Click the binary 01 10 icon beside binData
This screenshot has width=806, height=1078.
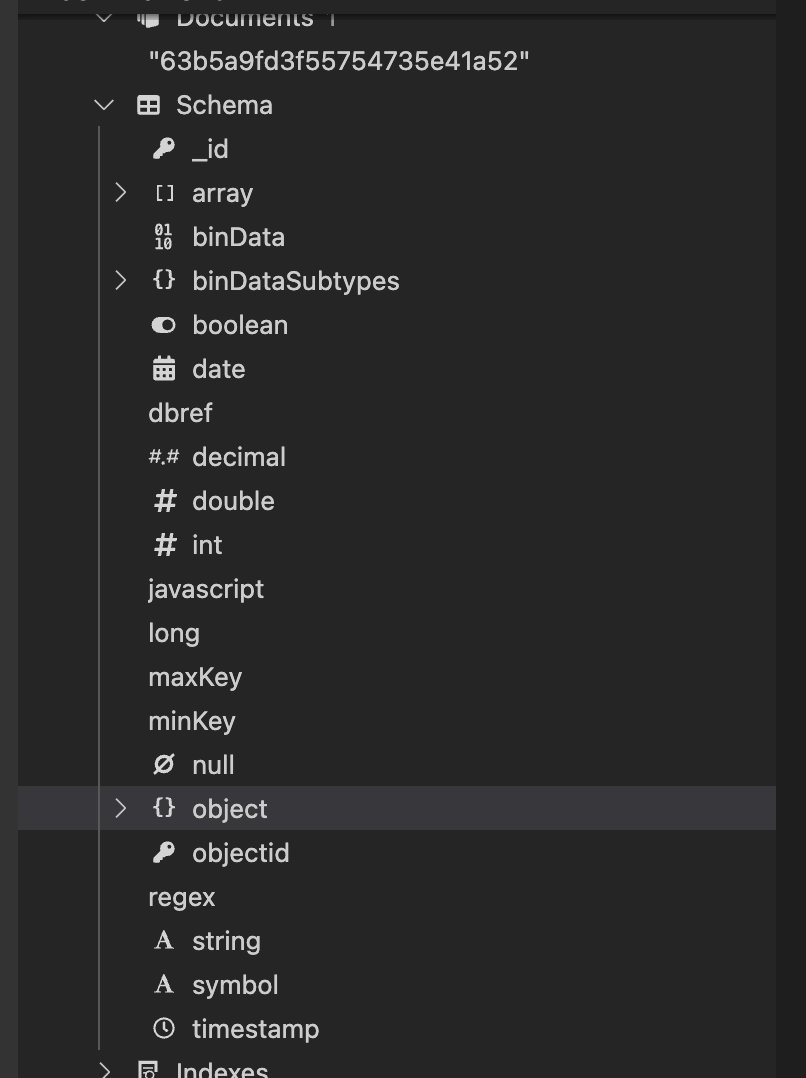pyautogui.click(x=163, y=237)
